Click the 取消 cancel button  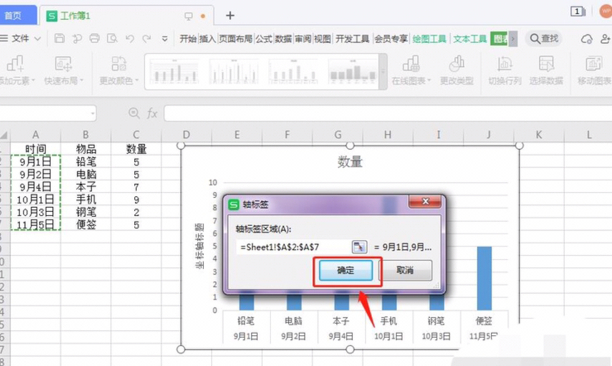(405, 270)
